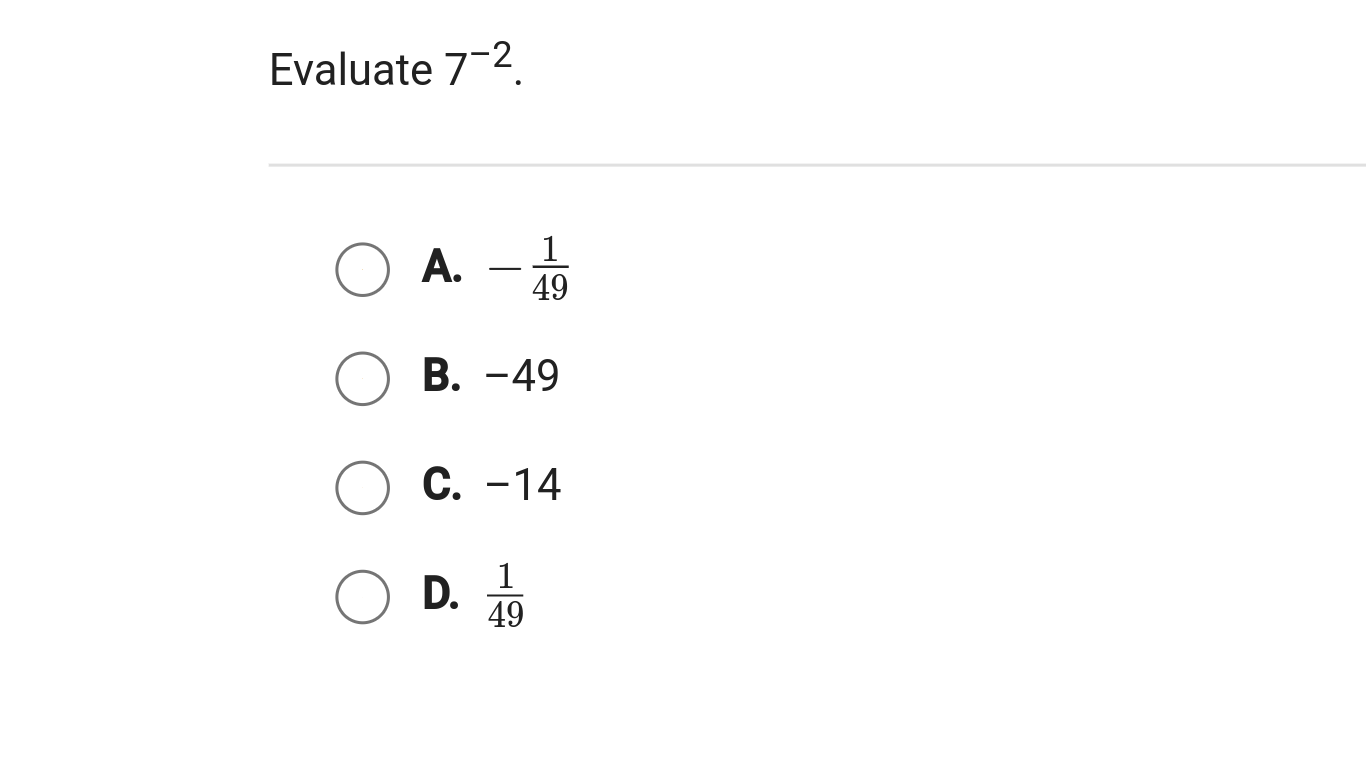Click the numerator 1 in option D
This screenshot has width=1366, height=768.
coord(505,576)
